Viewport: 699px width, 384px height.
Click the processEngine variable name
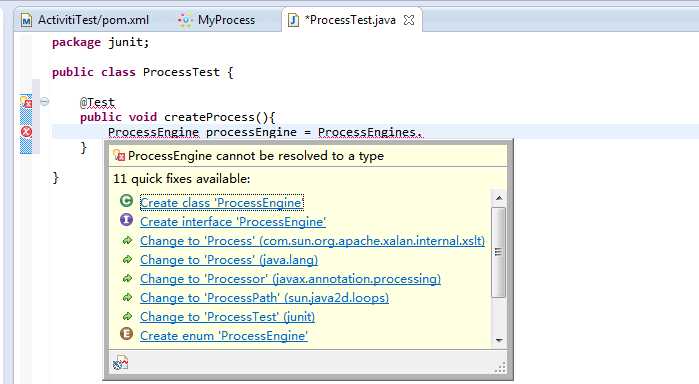pos(251,132)
